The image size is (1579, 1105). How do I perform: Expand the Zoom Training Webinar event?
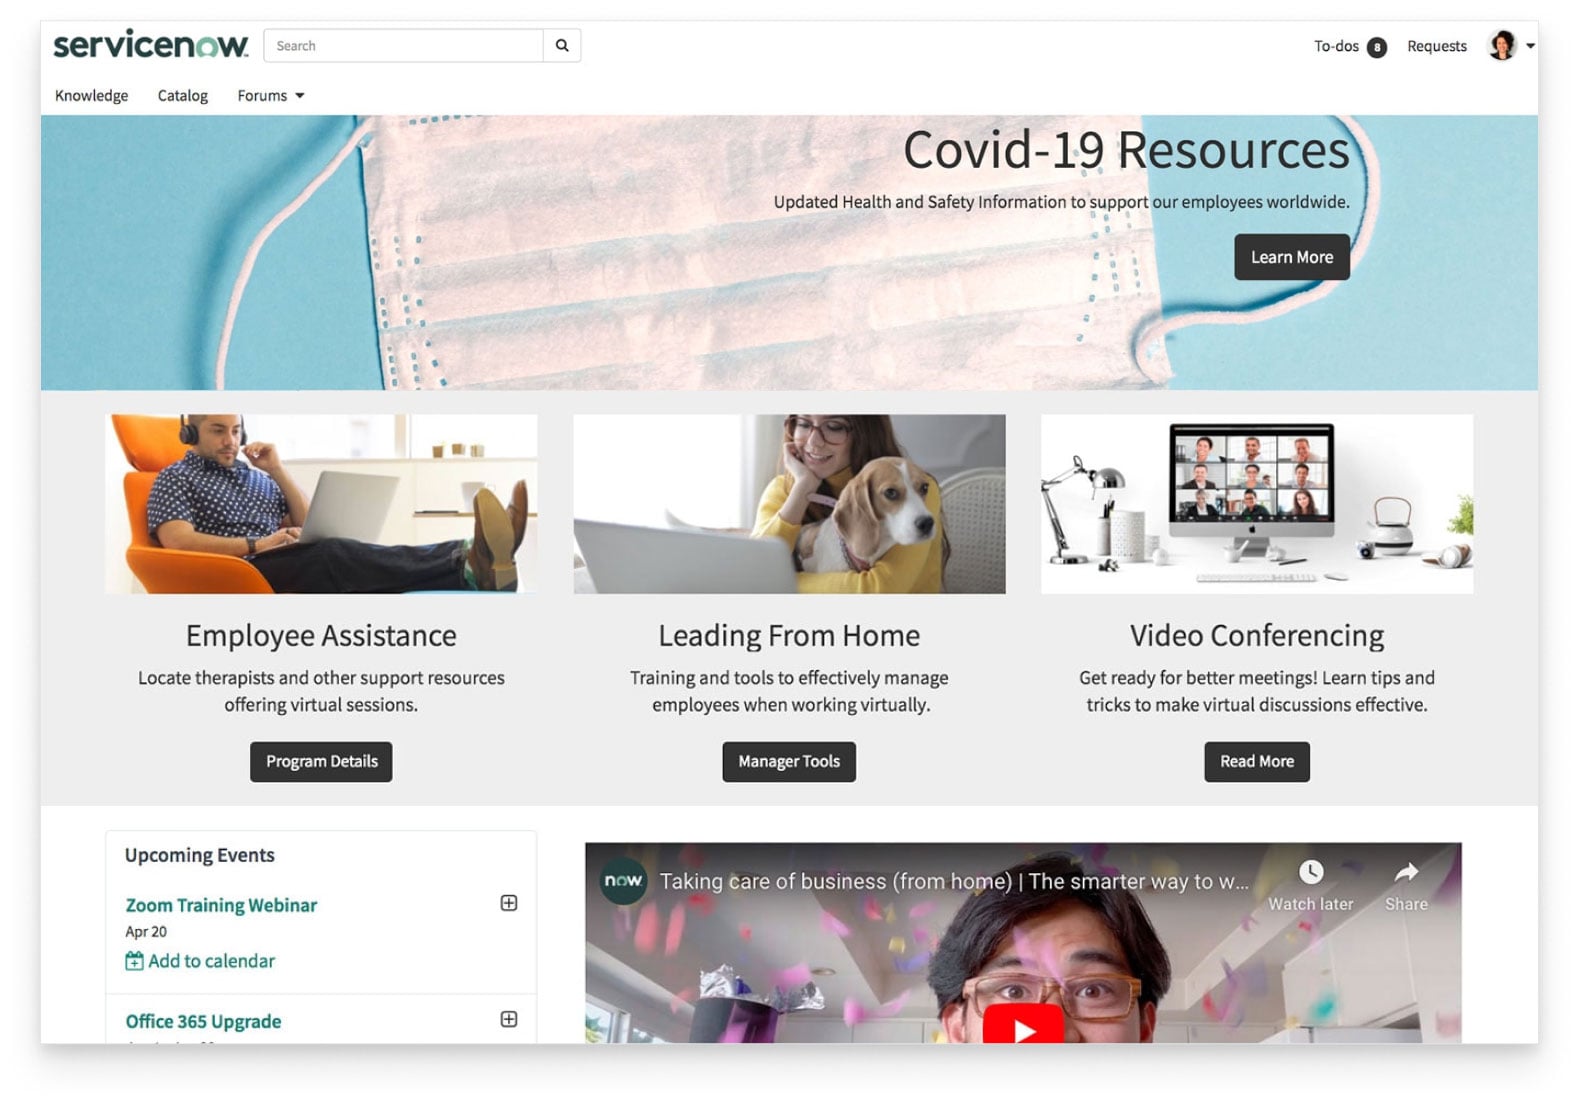tap(509, 903)
